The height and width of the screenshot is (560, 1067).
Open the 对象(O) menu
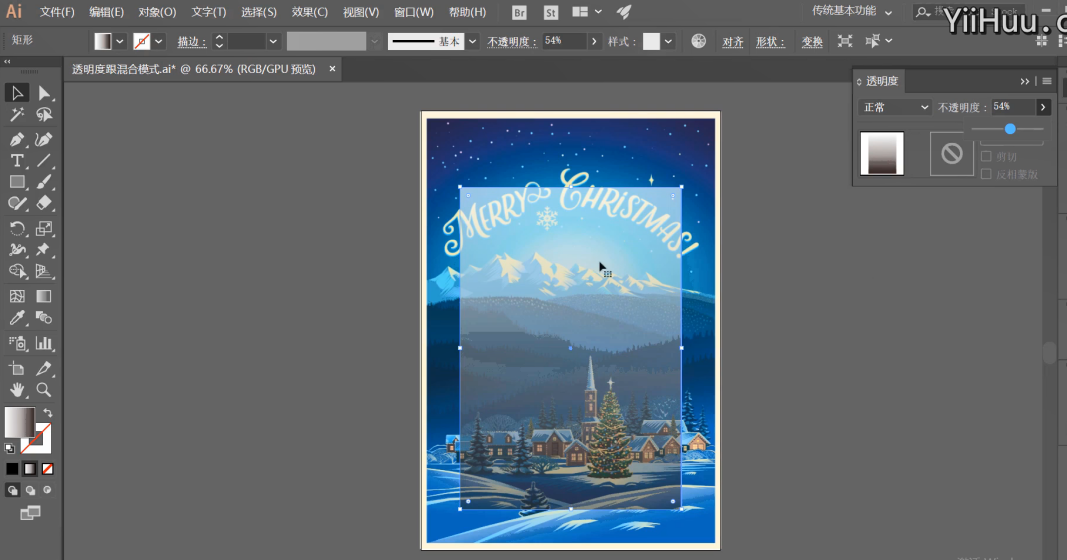pyautogui.click(x=157, y=12)
